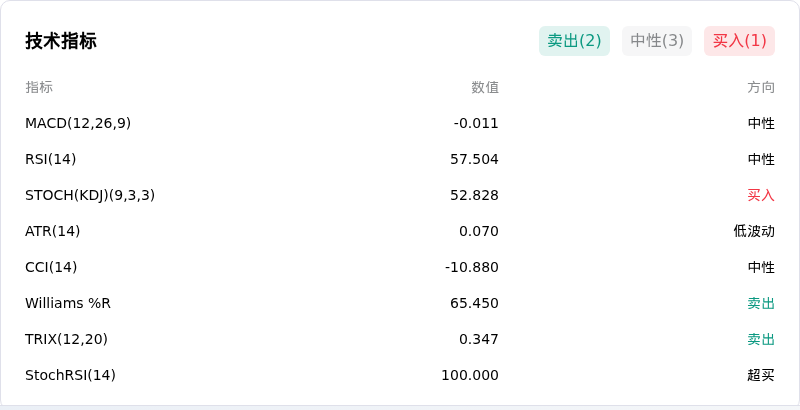Select the RSI(14) indicator label

pyautogui.click(x=51, y=159)
